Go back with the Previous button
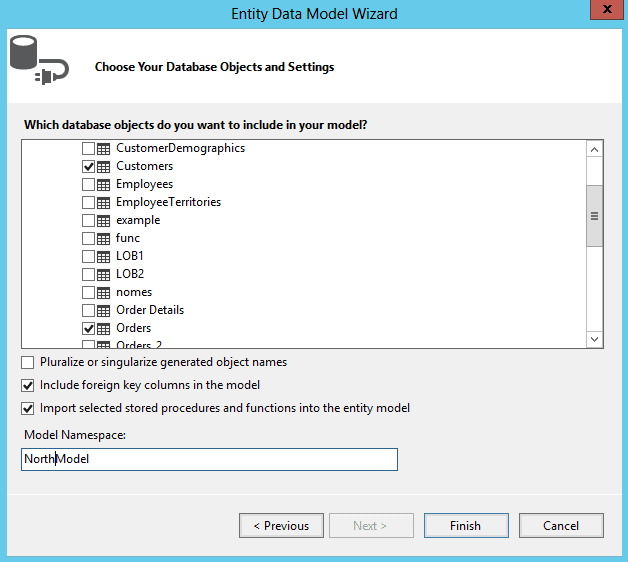This screenshot has width=628, height=562. 281,525
